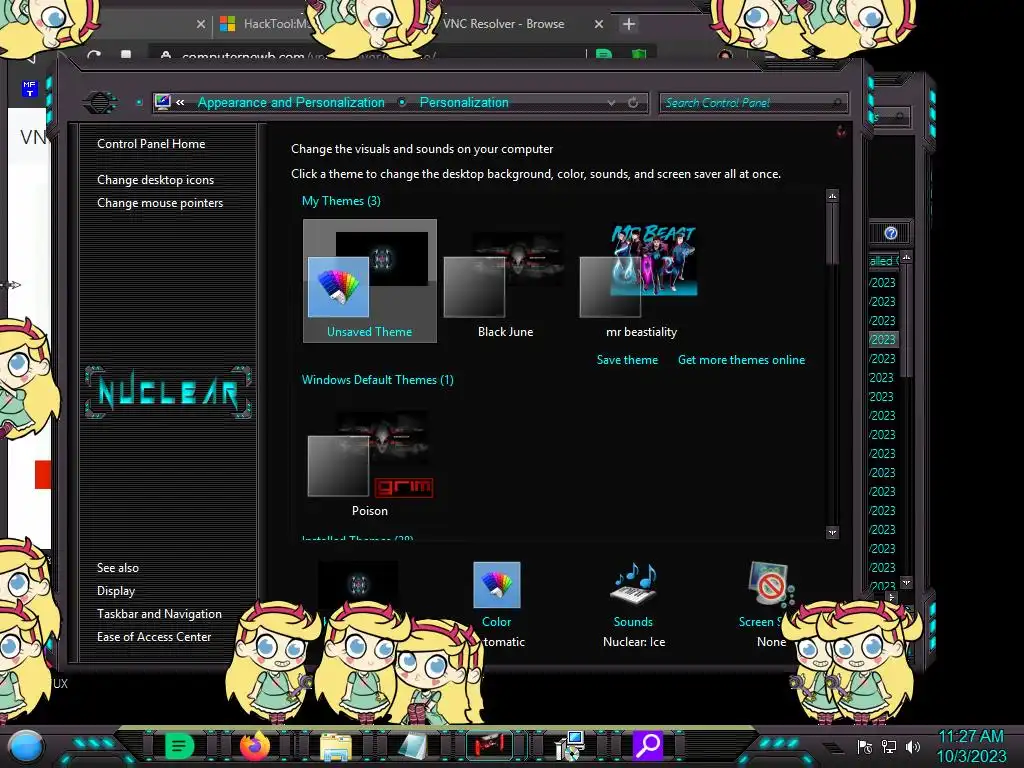Click the Appearance and Personalization breadcrumb
This screenshot has height=768, width=1024.
(x=291, y=103)
